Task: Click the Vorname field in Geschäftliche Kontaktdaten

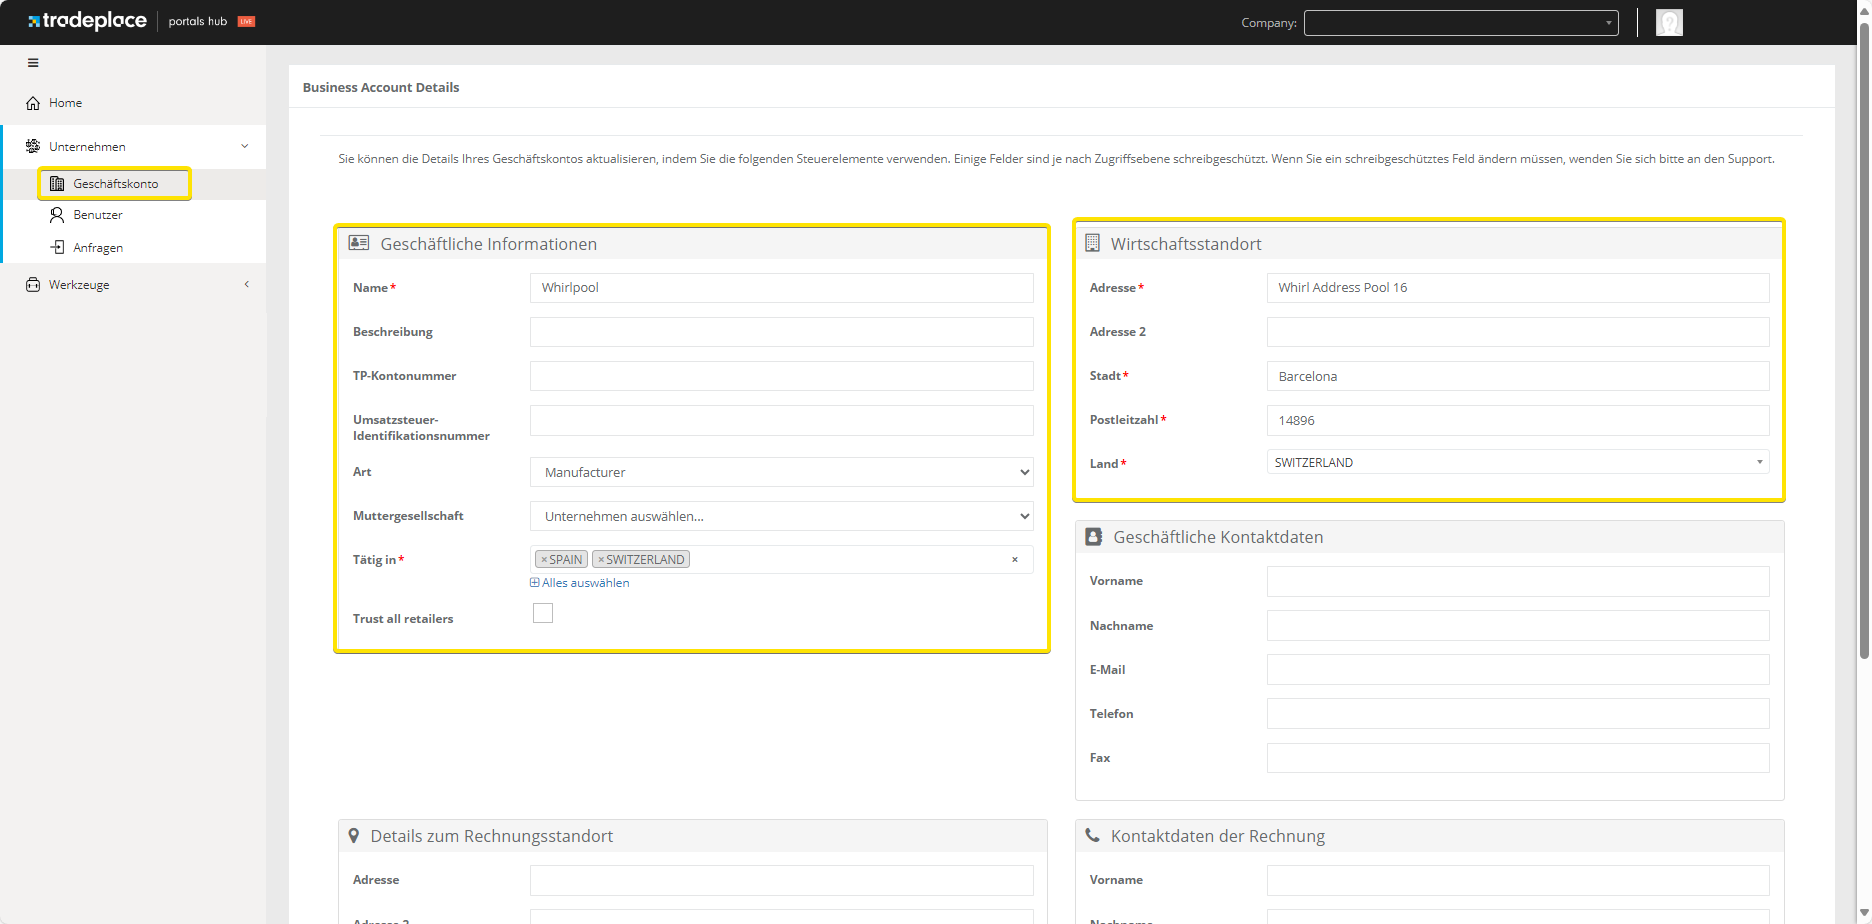Action: pyautogui.click(x=1518, y=581)
